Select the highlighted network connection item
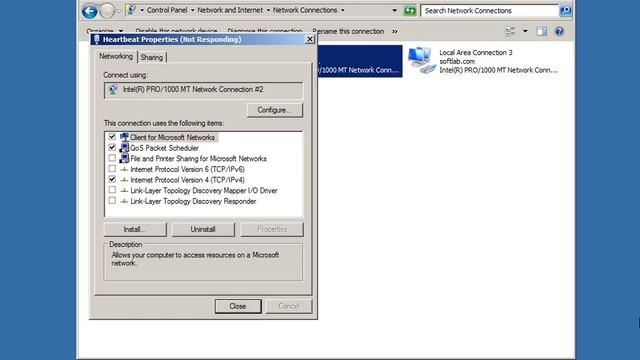The width and height of the screenshot is (640, 360). (360, 61)
